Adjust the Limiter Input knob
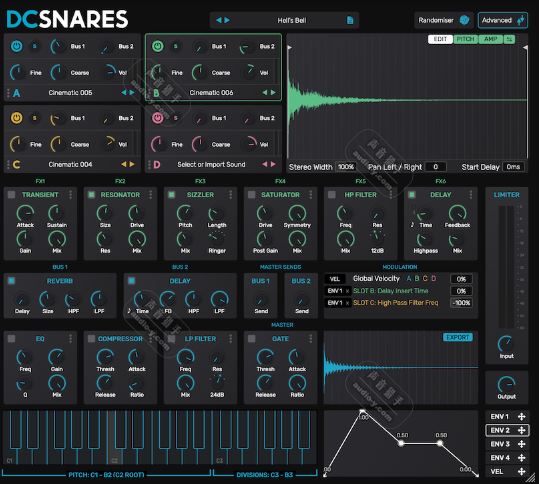Image resolution: width=539 pixels, height=484 pixels. click(x=506, y=343)
